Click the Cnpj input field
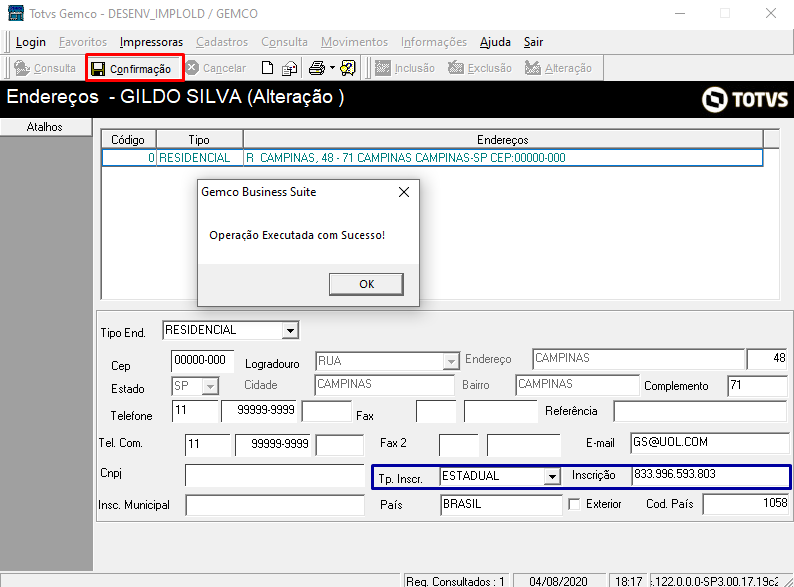 click(x=274, y=475)
